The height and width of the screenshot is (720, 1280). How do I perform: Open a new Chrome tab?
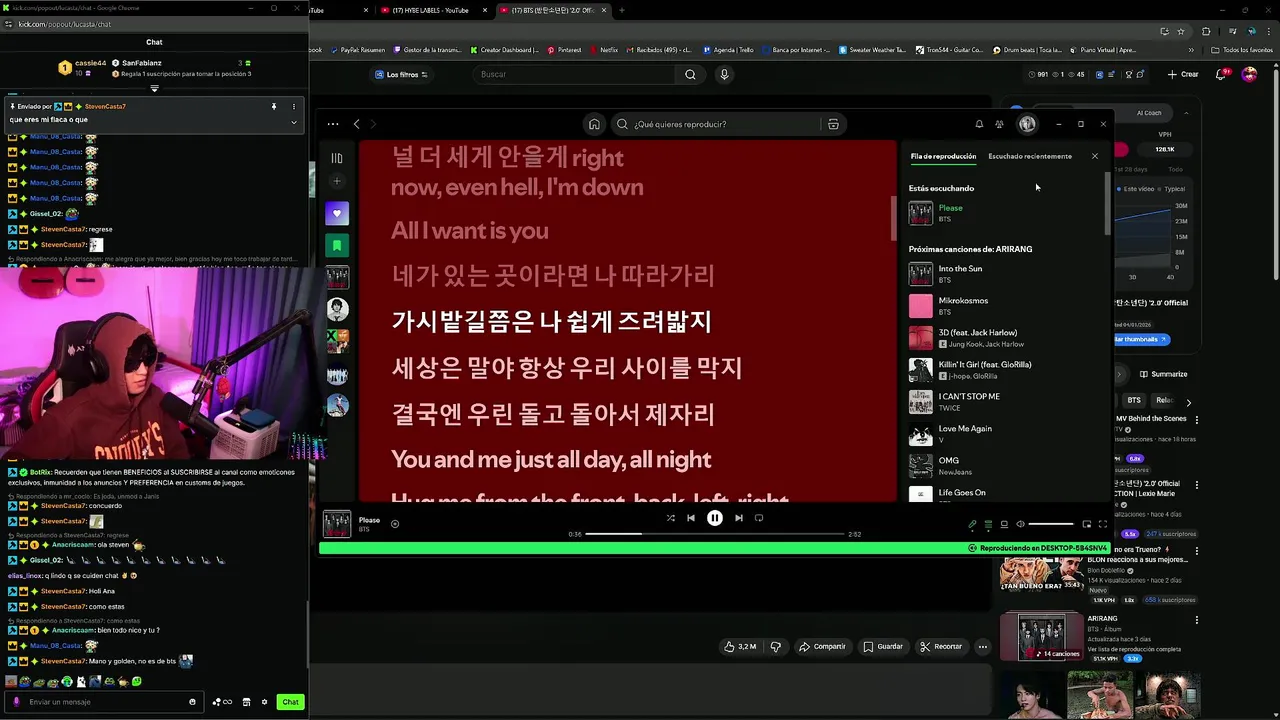622,10
